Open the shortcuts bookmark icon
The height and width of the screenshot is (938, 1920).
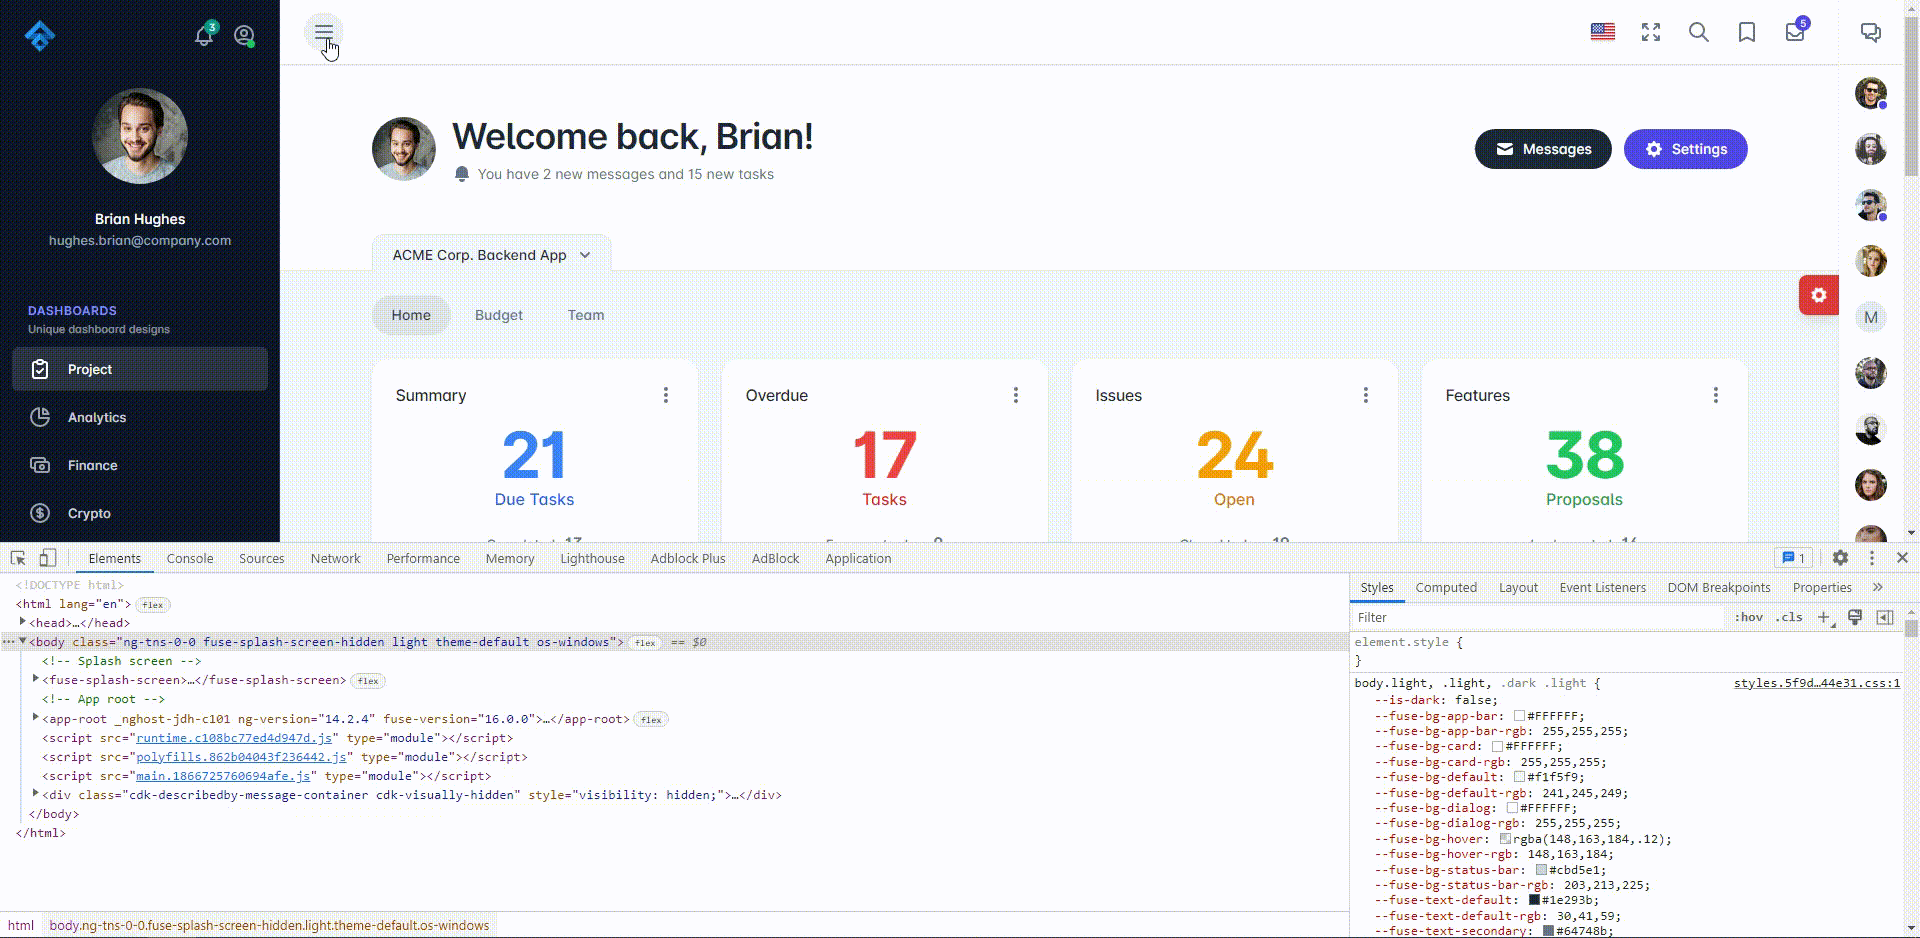1746,33
